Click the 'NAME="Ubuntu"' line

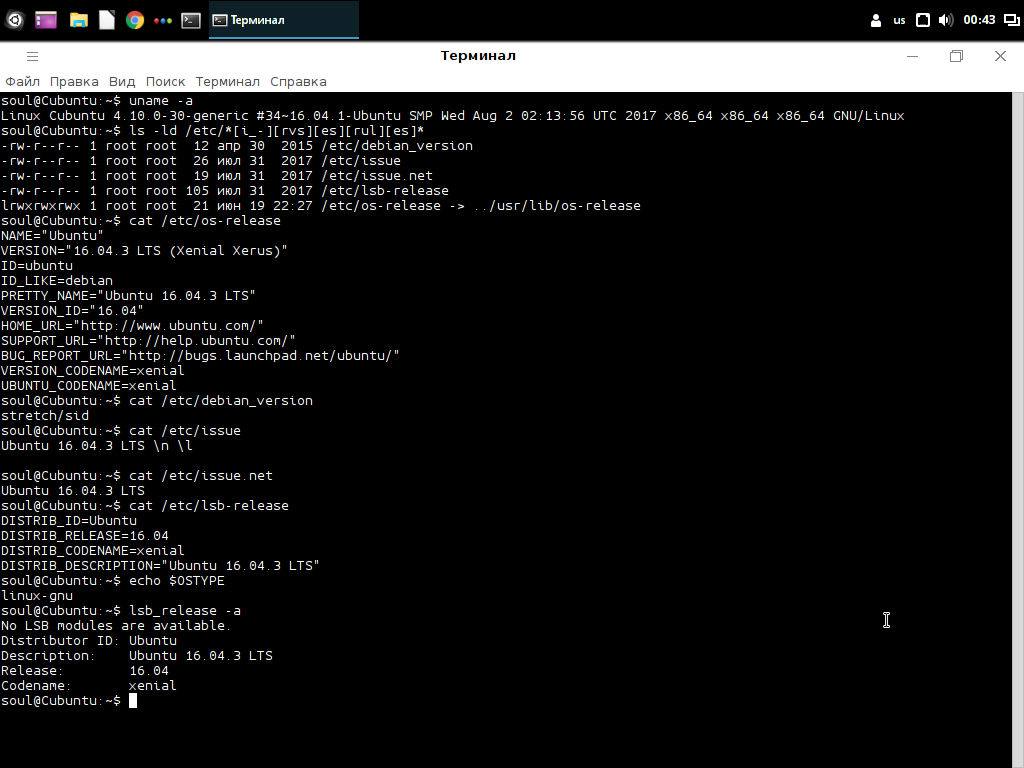pos(52,236)
